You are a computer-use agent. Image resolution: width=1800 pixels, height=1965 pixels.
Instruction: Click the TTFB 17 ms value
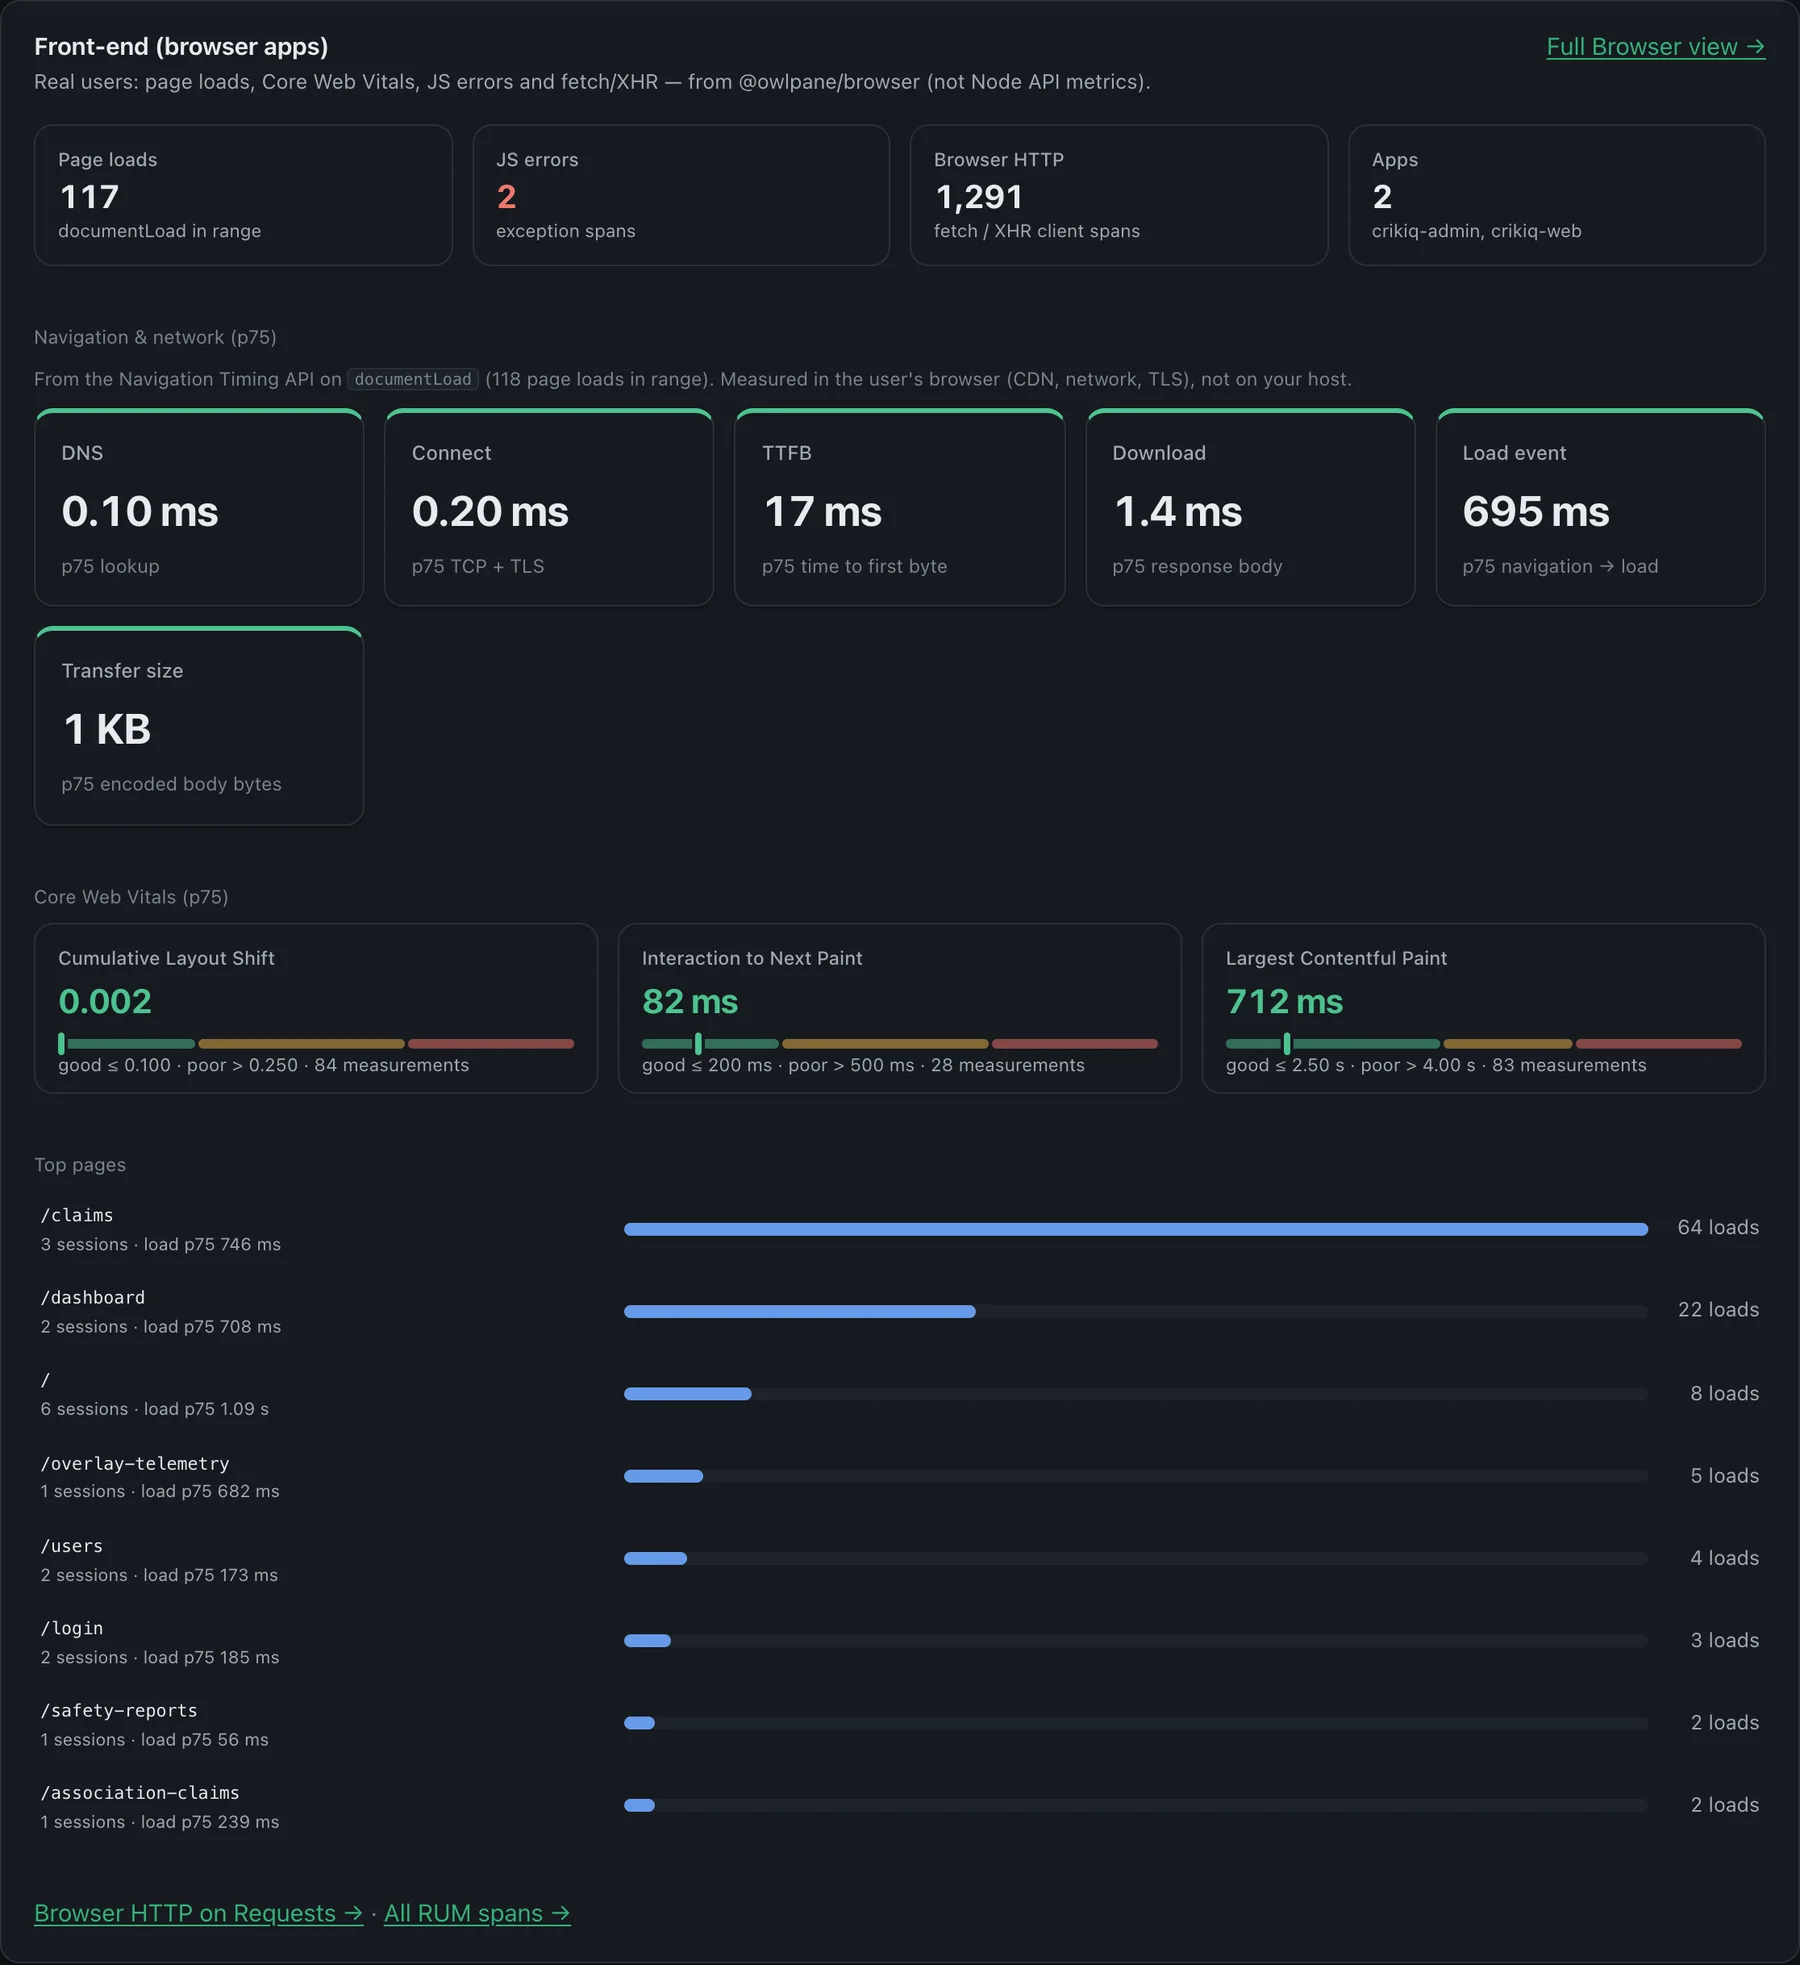822,511
